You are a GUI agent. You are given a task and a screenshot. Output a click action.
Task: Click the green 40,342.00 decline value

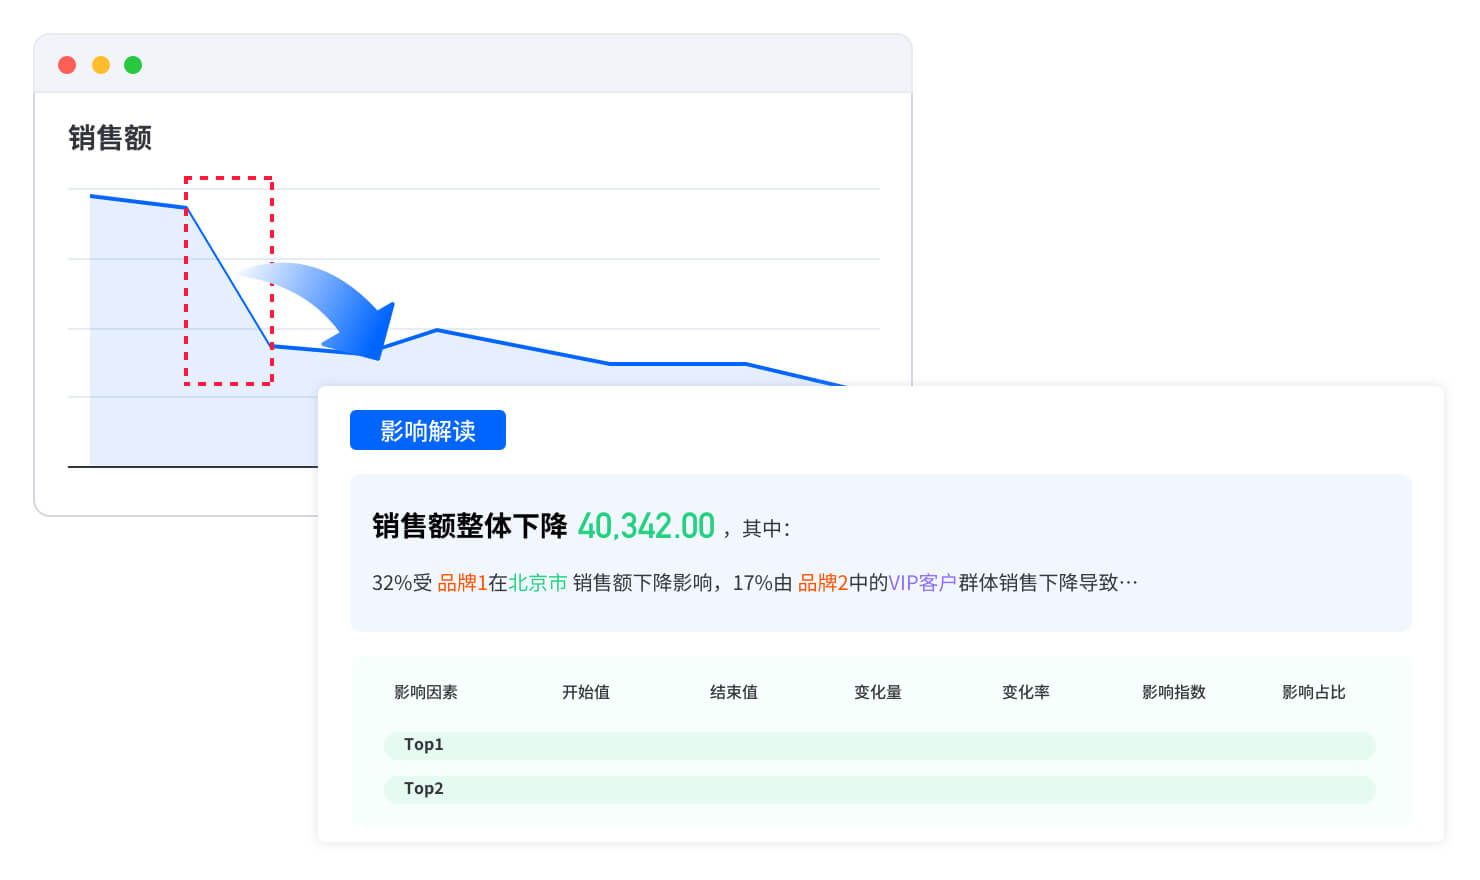coord(646,526)
